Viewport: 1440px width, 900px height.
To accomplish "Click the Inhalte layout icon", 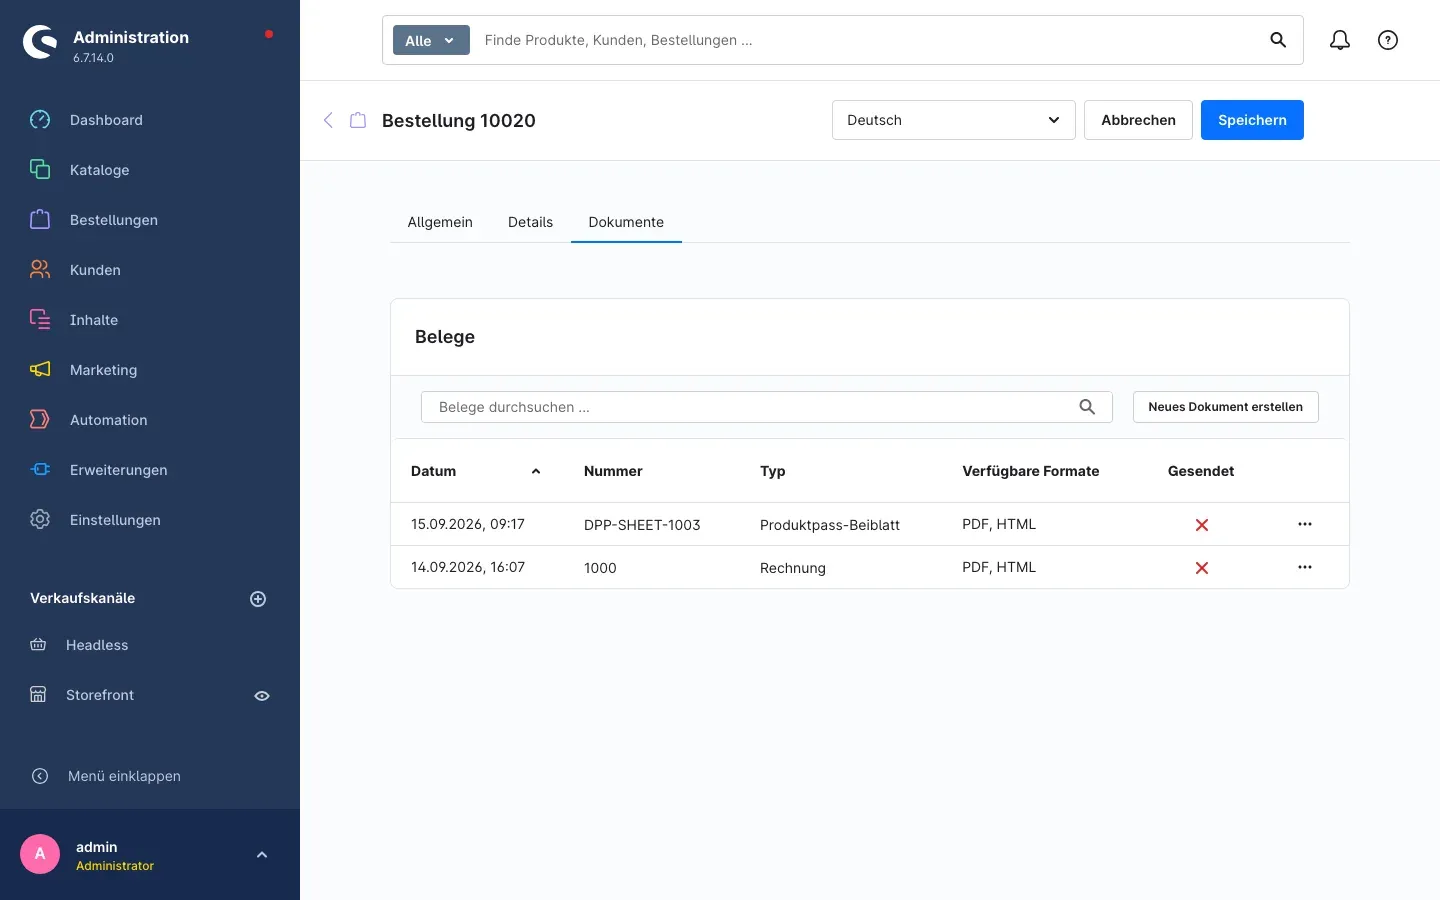I will [40, 320].
